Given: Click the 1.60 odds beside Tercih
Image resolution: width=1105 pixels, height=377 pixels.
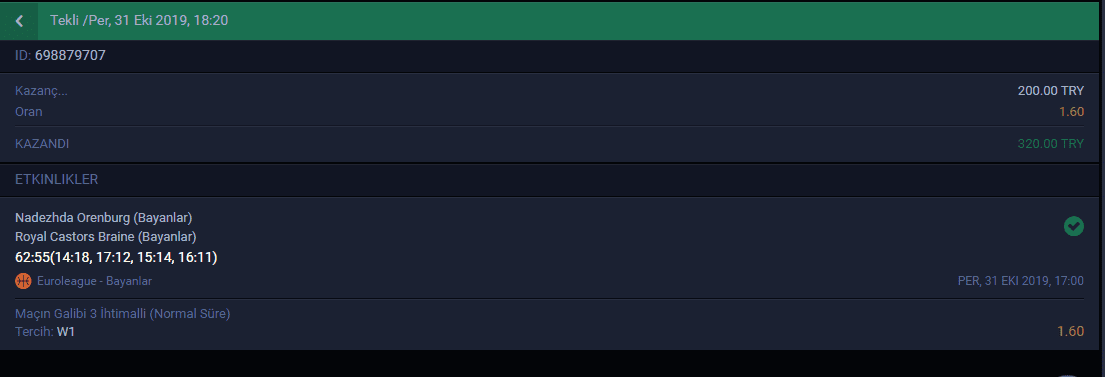Looking at the screenshot, I should [x=1071, y=331].
